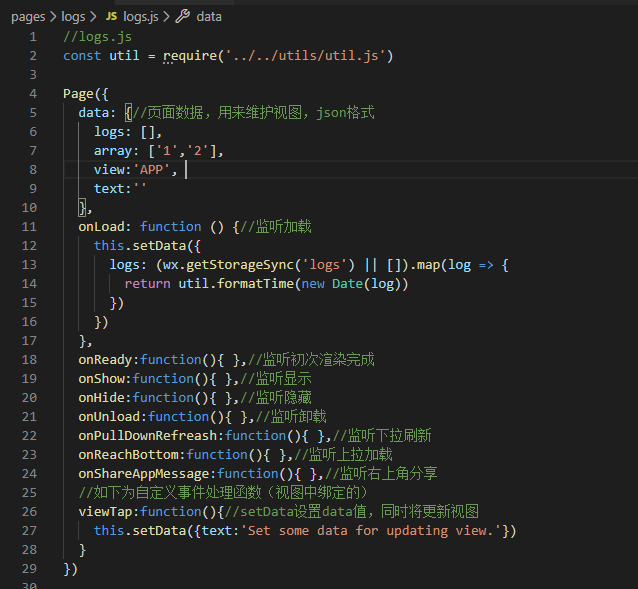Image resolution: width=638 pixels, height=589 pixels.
Task: Click 'wx.getStorageSync' on line 13
Action: pyautogui.click(x=228, y=265)
